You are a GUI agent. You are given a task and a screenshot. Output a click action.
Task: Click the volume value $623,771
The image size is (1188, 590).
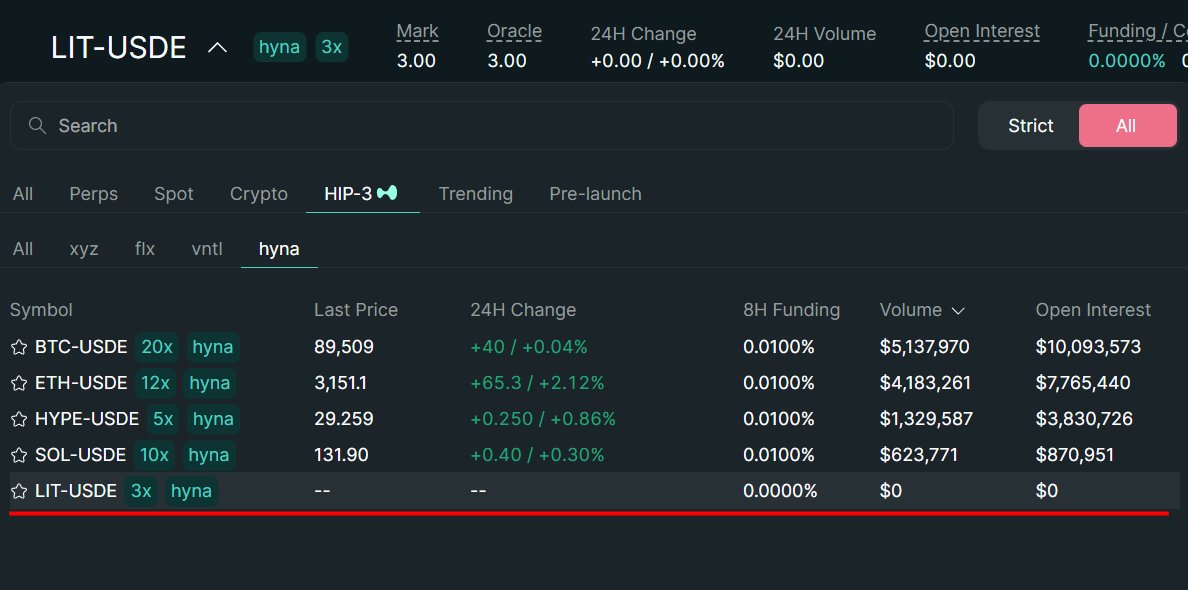point(919,455)
